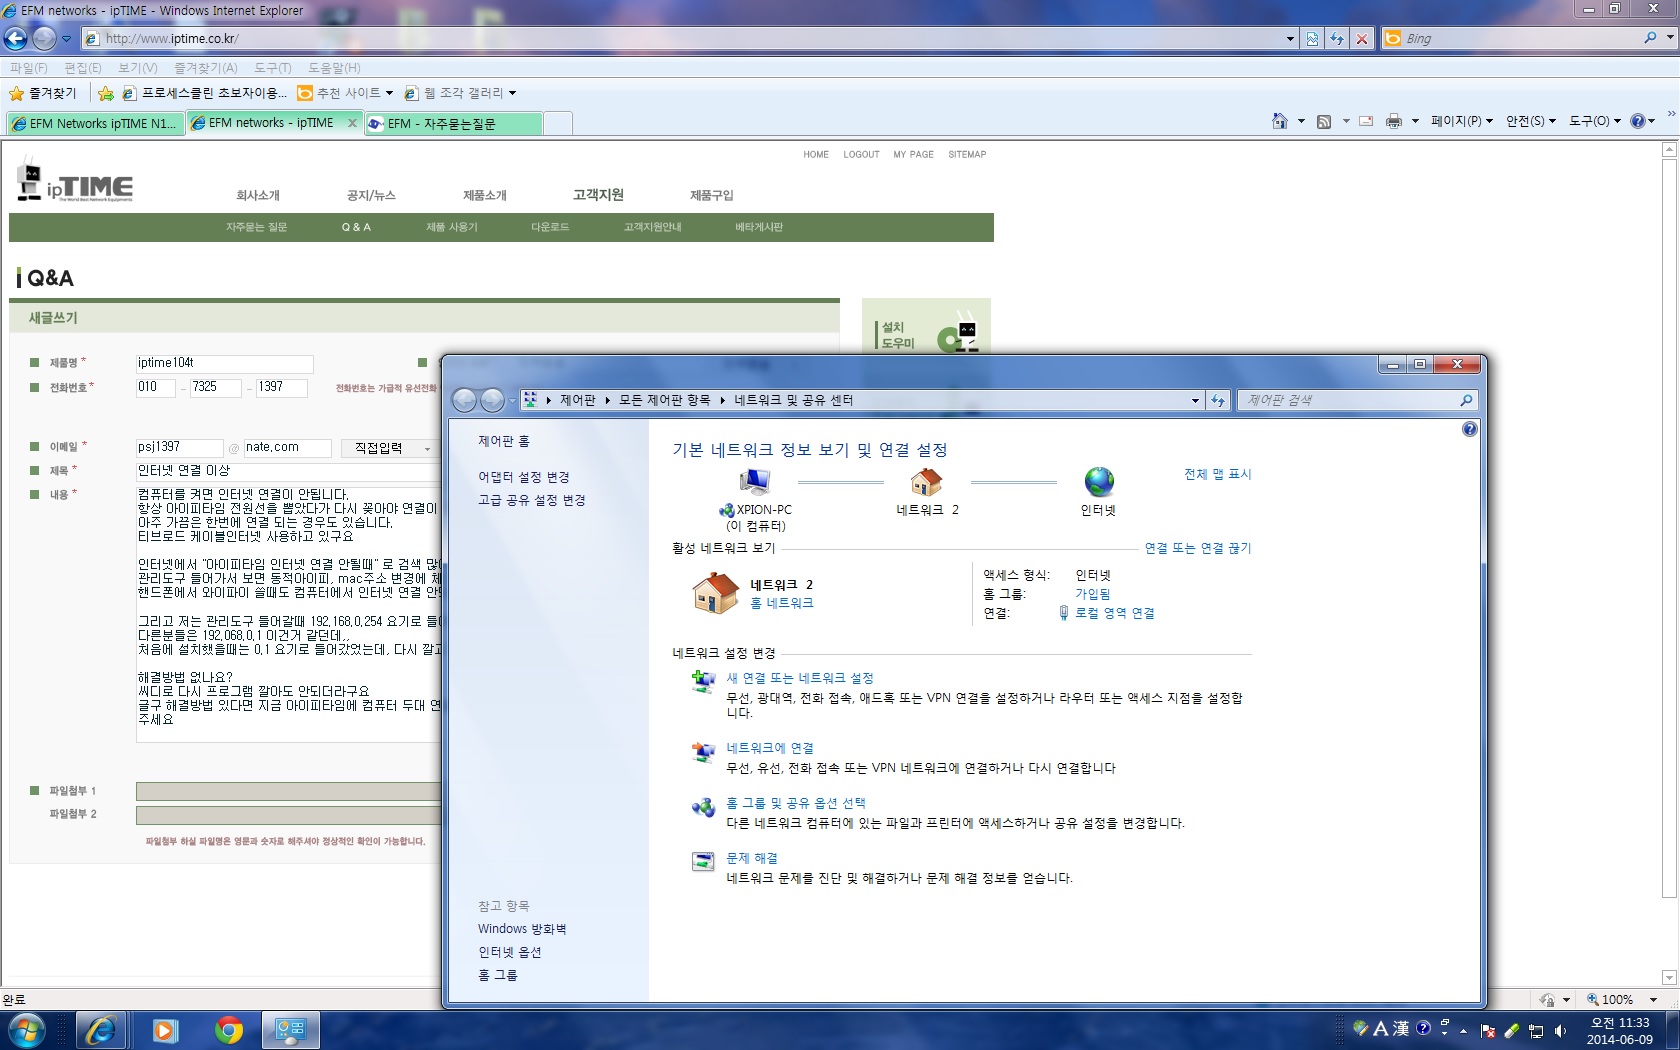The image size is (1680, 1050).
Task: Open Google Chrome from the taskbar
Action: tap(229, 1030)
